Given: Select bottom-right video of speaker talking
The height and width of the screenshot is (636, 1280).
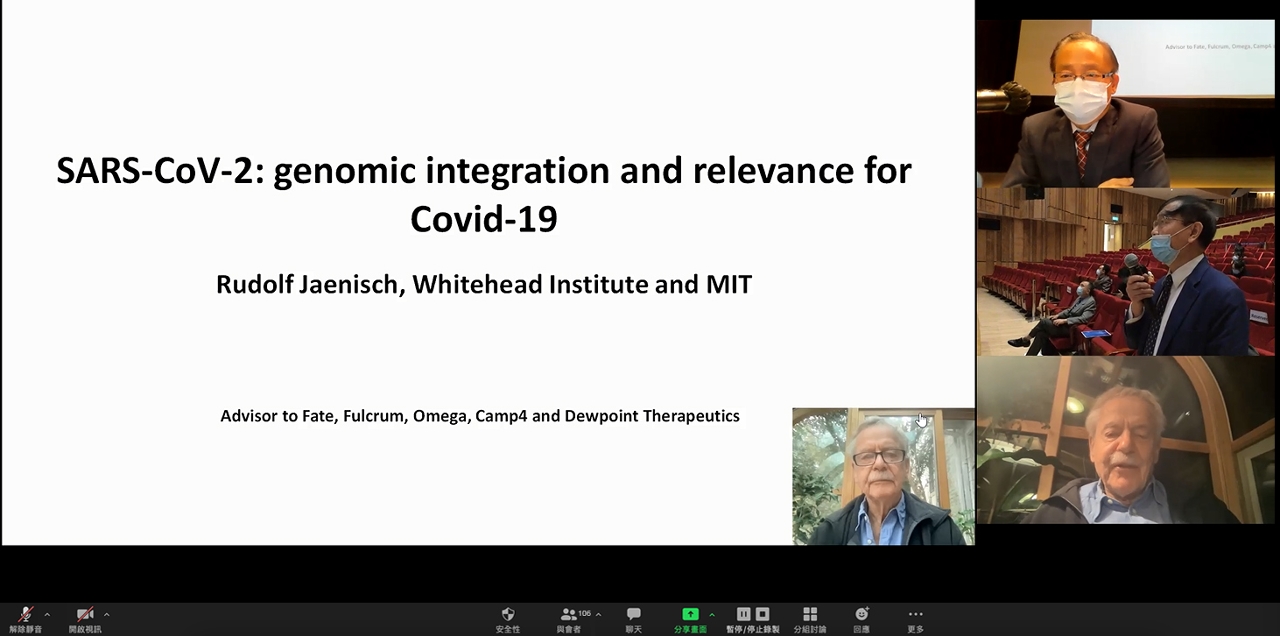Looking at the screenshot, I should tap(1126, 440).
